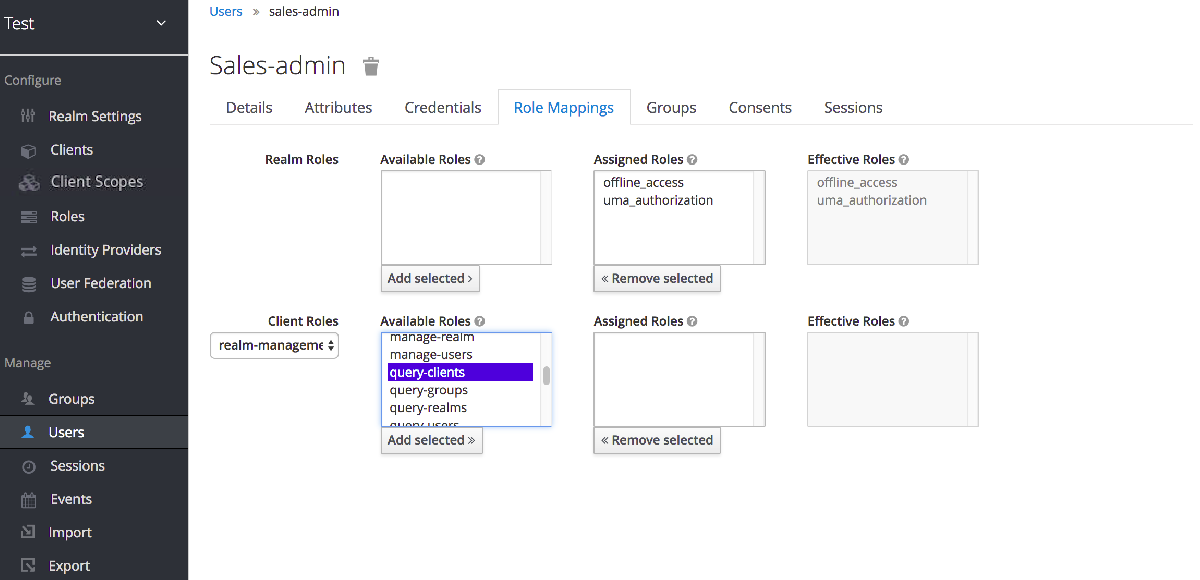Click the Events calendar icon
Image resolution: width=1200 pixels, height=580 pixels.
pos(29,499)
